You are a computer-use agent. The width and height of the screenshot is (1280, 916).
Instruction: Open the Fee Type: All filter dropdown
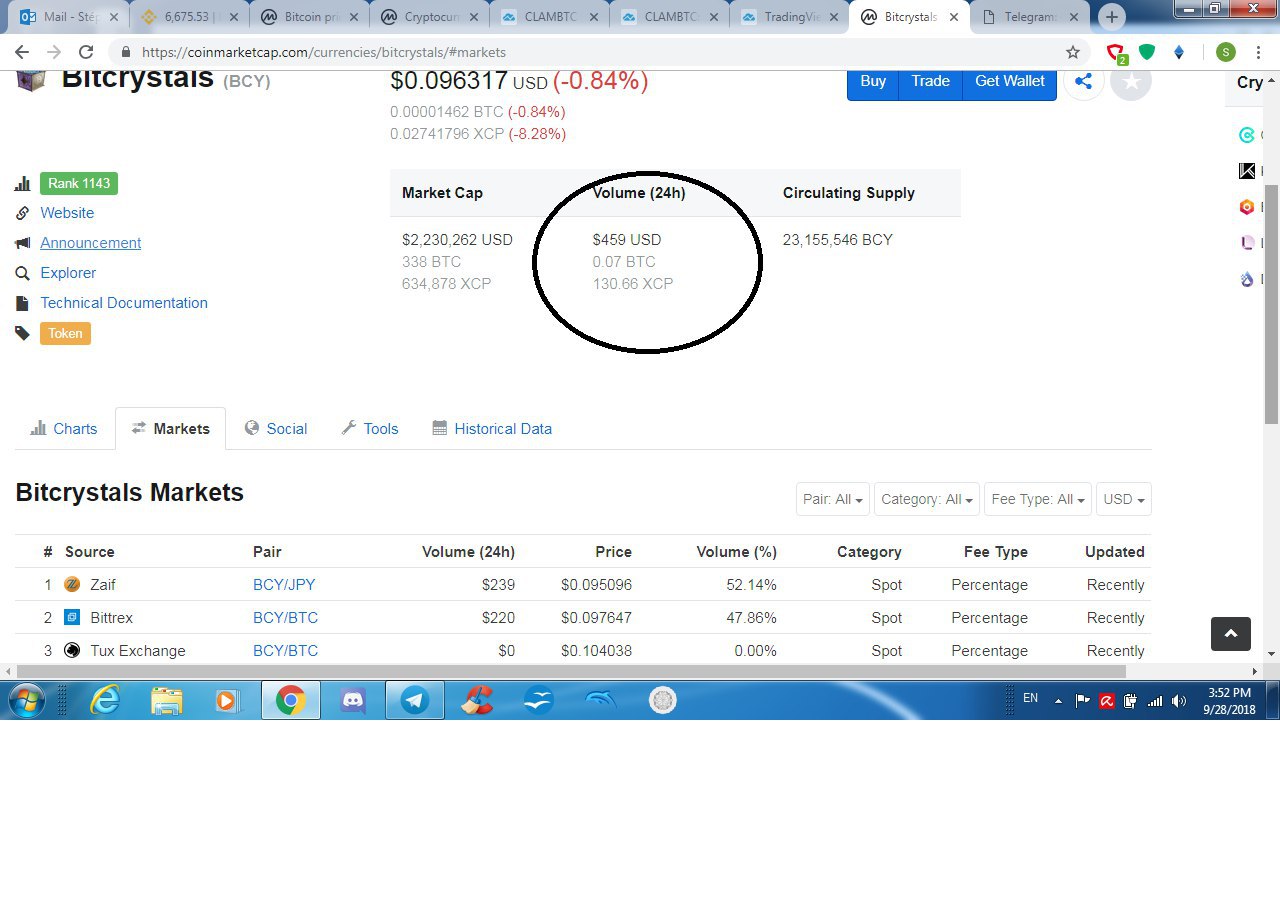(1038, 499)
